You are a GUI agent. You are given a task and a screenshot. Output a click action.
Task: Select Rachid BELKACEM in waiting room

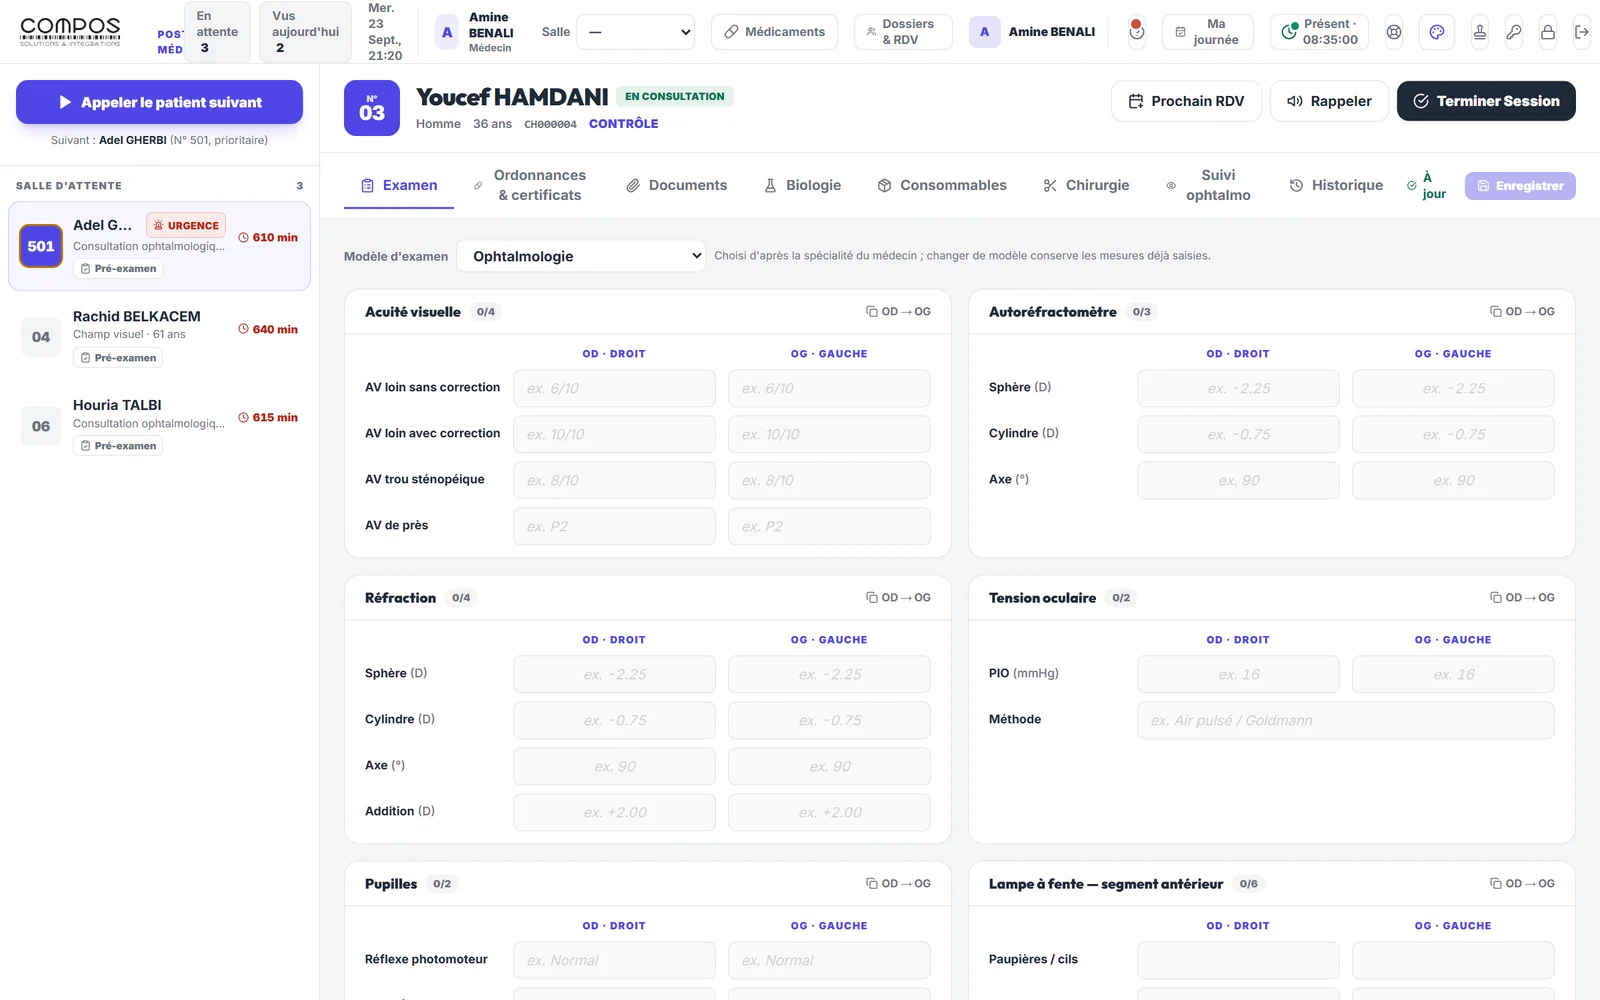click(x=159, y=336)
